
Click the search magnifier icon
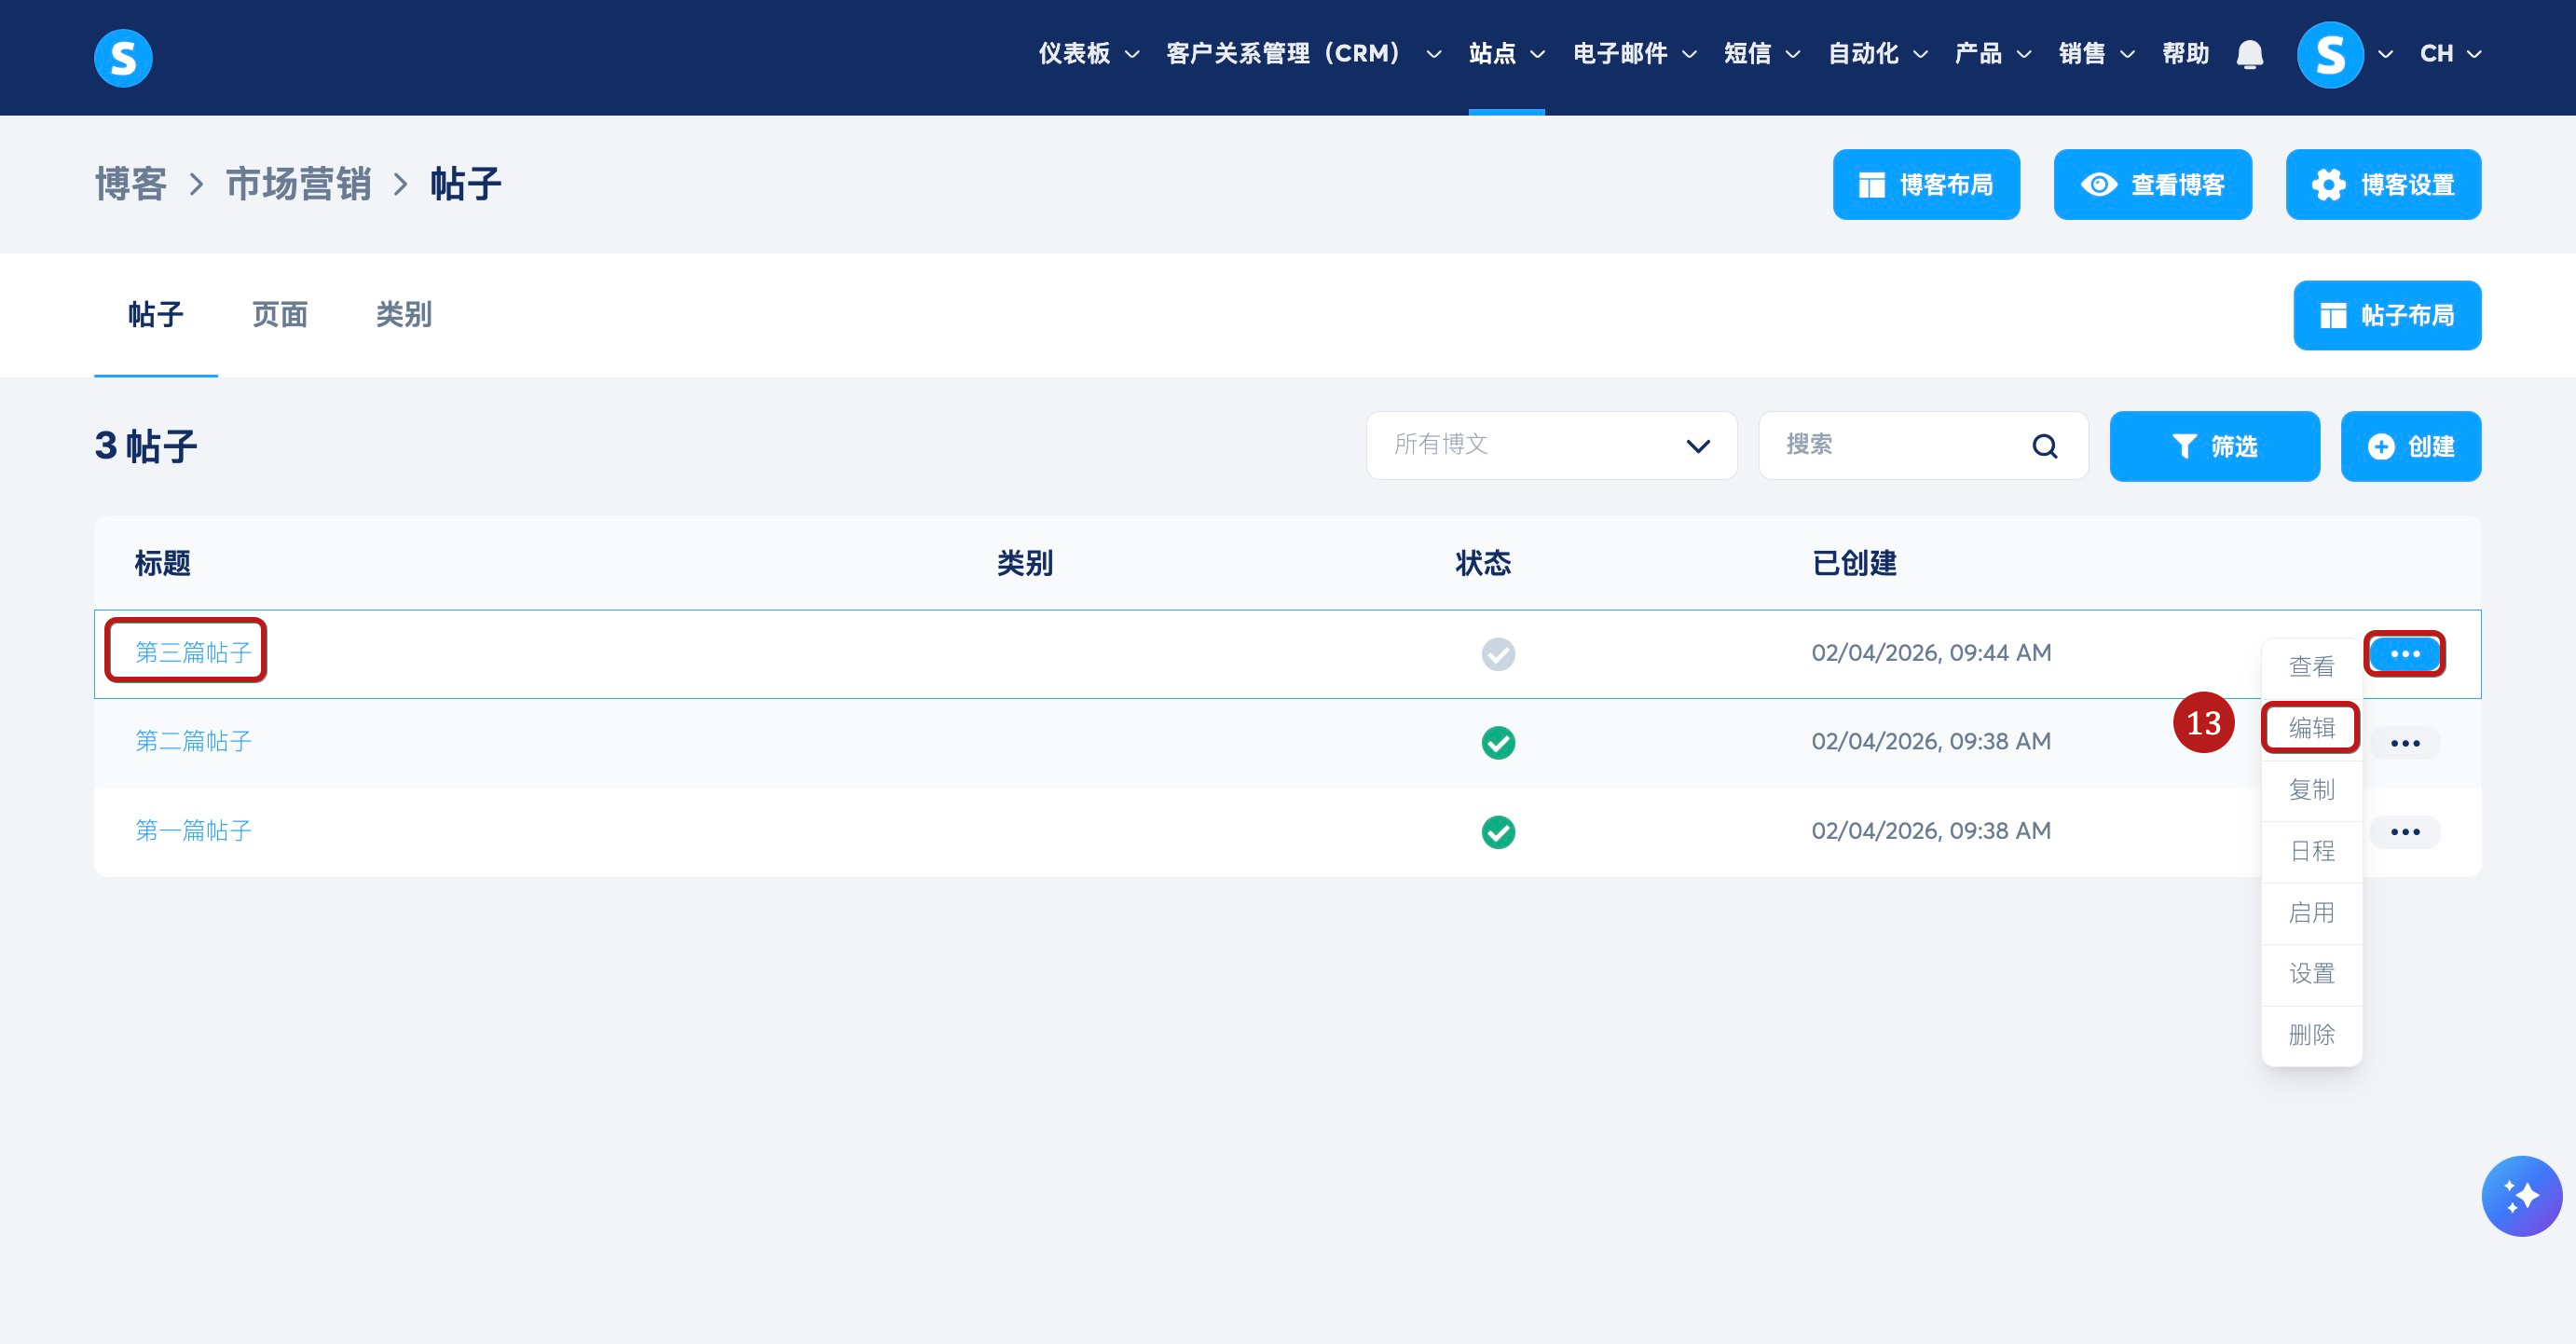[2044, 446]
